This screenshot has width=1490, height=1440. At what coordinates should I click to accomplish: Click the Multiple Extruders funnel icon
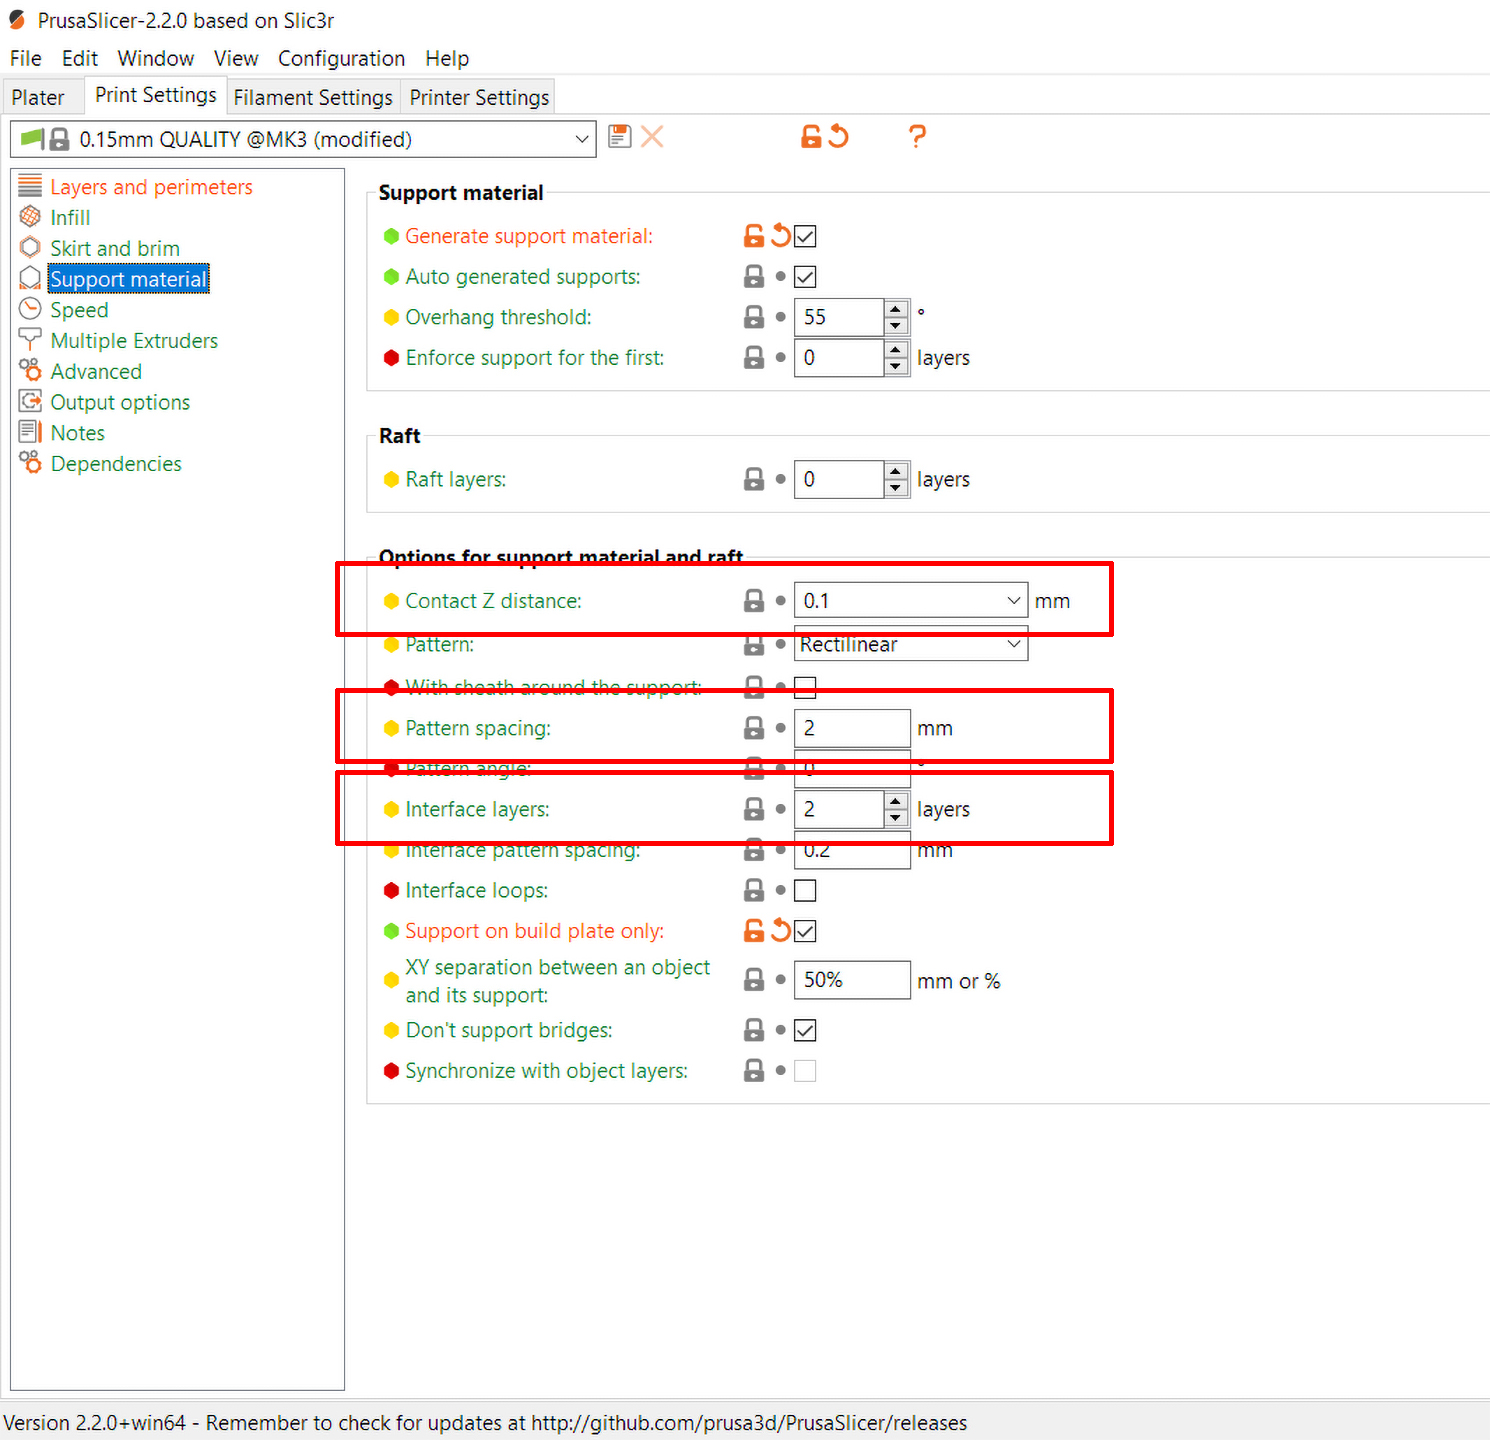pos(30,340)
